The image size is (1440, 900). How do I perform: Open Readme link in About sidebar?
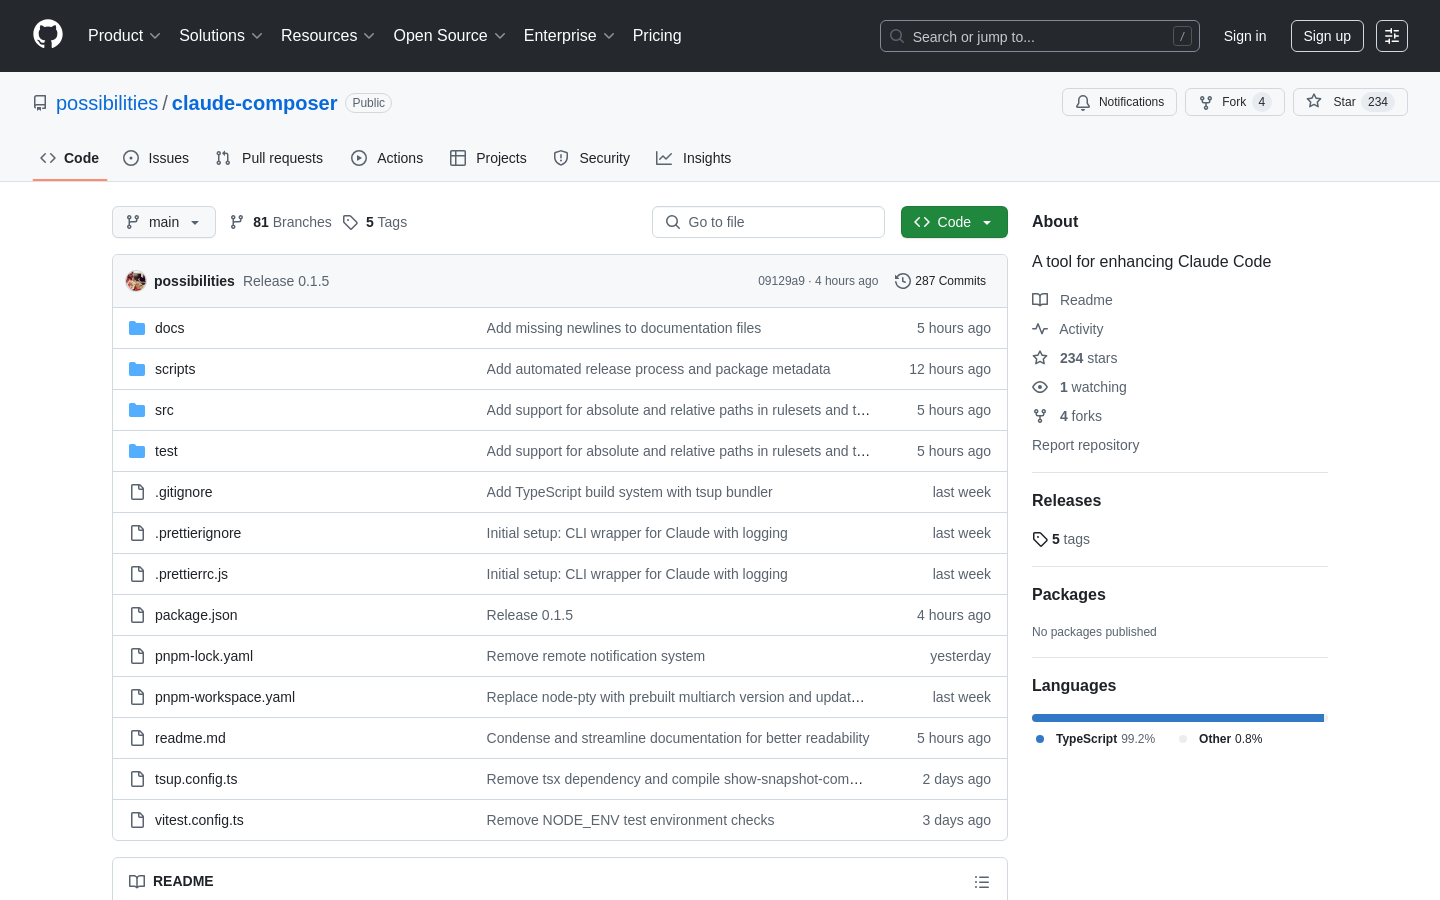(1072, 300)
